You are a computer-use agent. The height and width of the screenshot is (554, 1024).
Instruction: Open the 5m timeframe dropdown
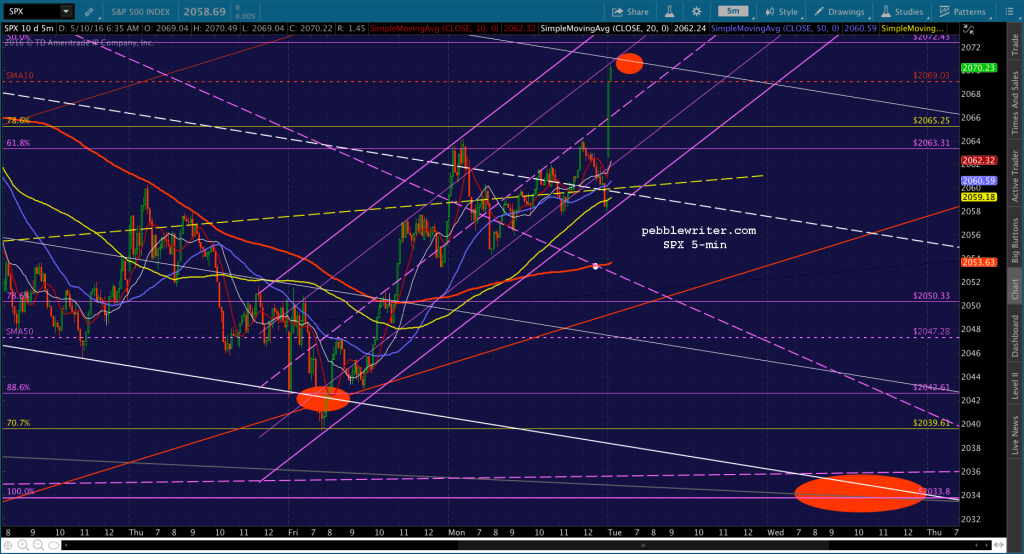[735, 12]
